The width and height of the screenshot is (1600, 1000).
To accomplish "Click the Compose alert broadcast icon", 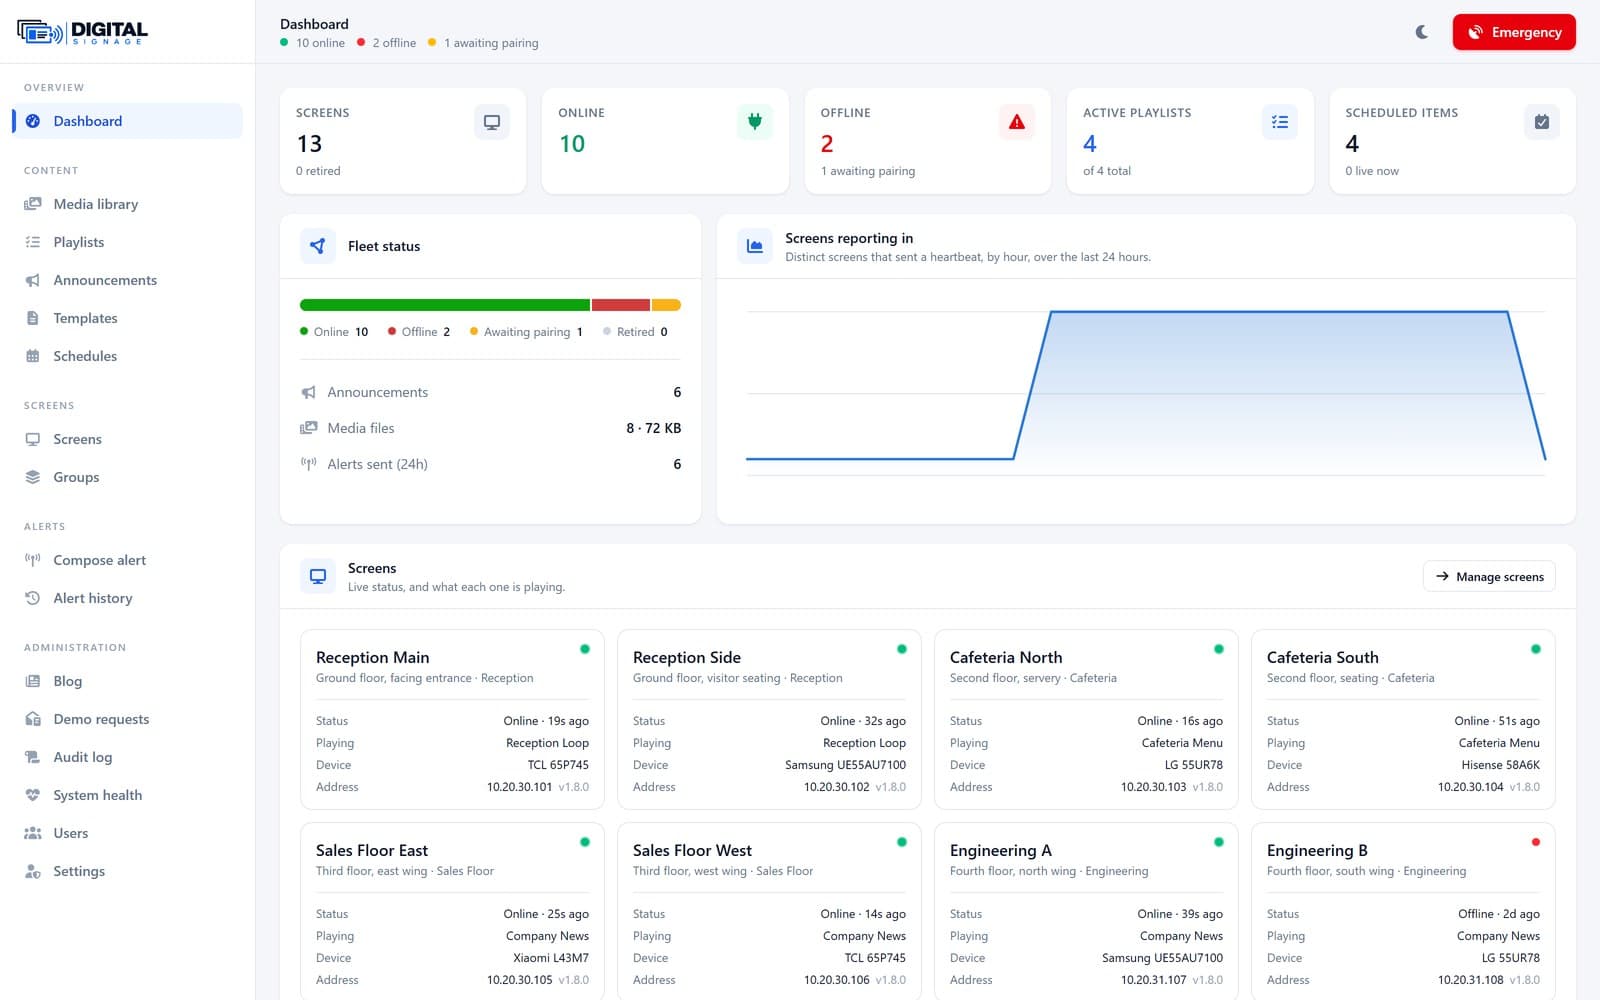I will [x=33, y=560].
